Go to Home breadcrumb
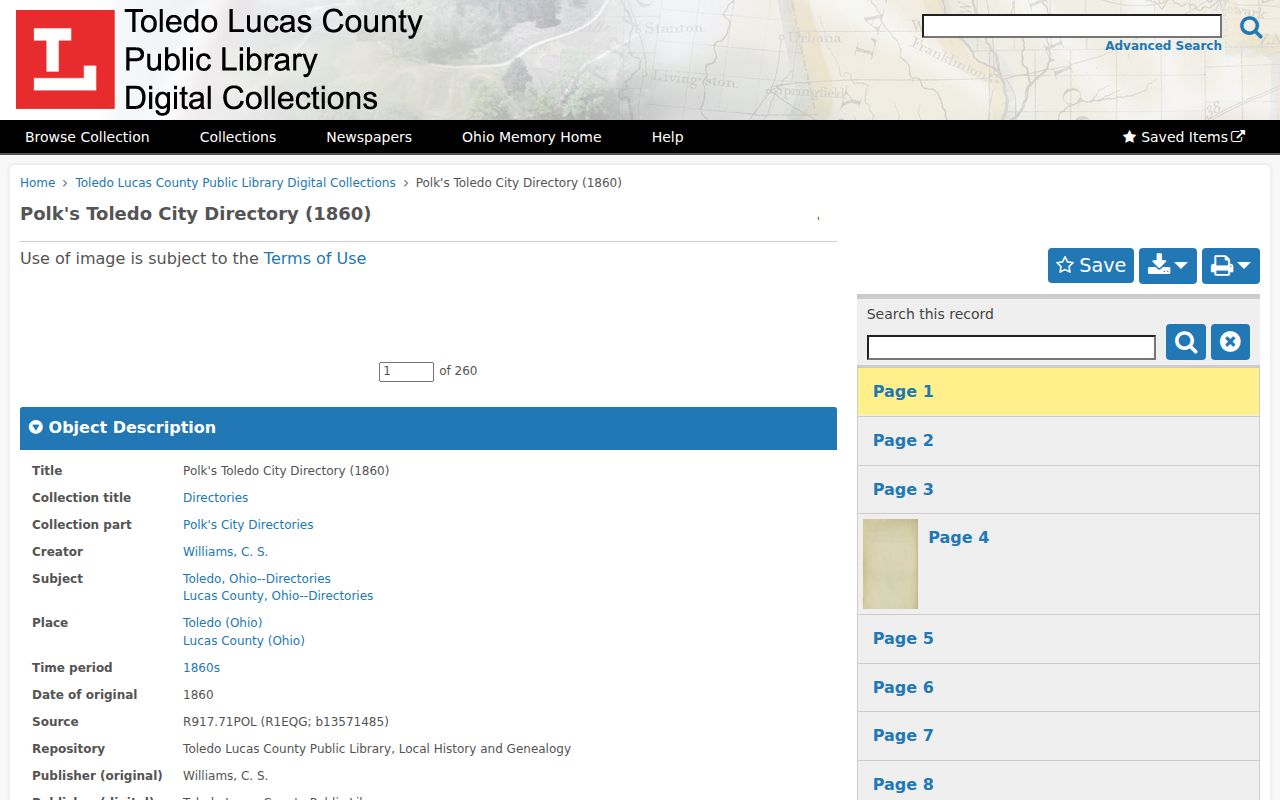1280x800 pixels. [38, 183]
